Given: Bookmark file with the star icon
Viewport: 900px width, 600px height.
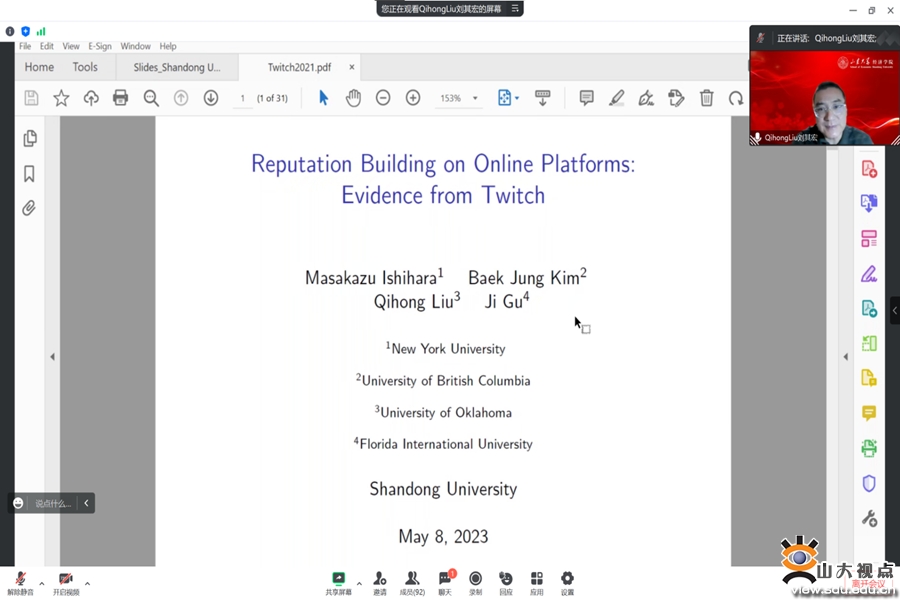Looking at the screenshot, I should [x=61, y=98].
